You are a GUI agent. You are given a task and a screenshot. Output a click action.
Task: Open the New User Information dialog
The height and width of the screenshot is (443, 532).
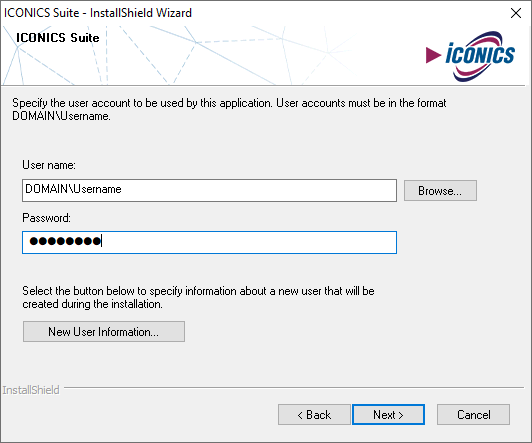point(104,331)
